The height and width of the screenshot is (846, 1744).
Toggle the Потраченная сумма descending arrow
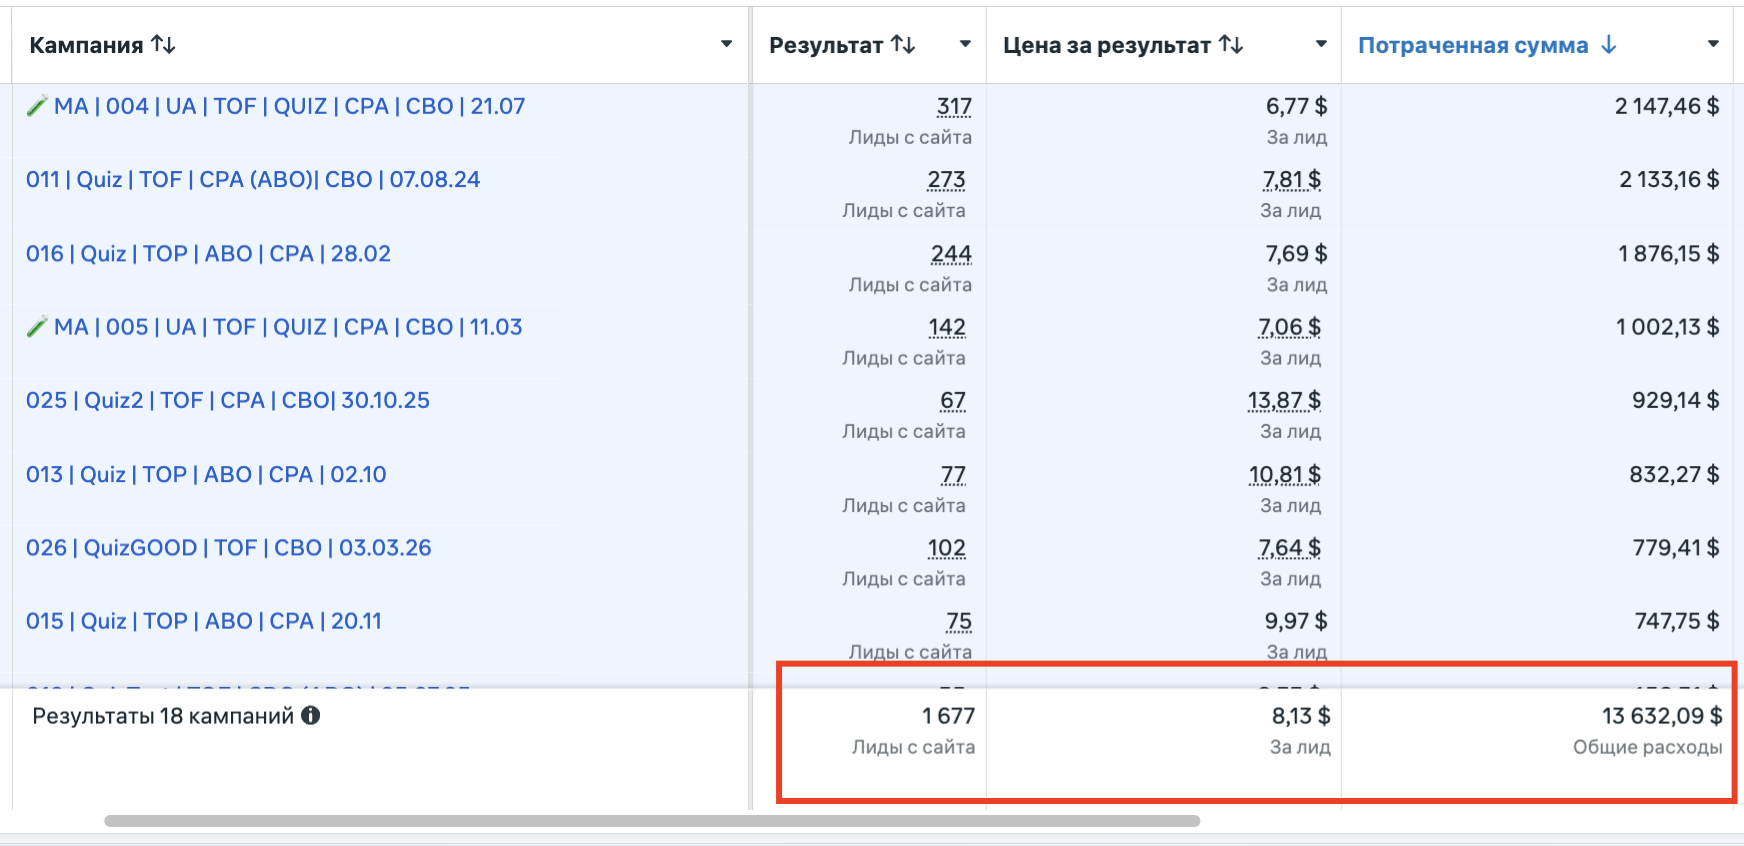[1609, 45]
